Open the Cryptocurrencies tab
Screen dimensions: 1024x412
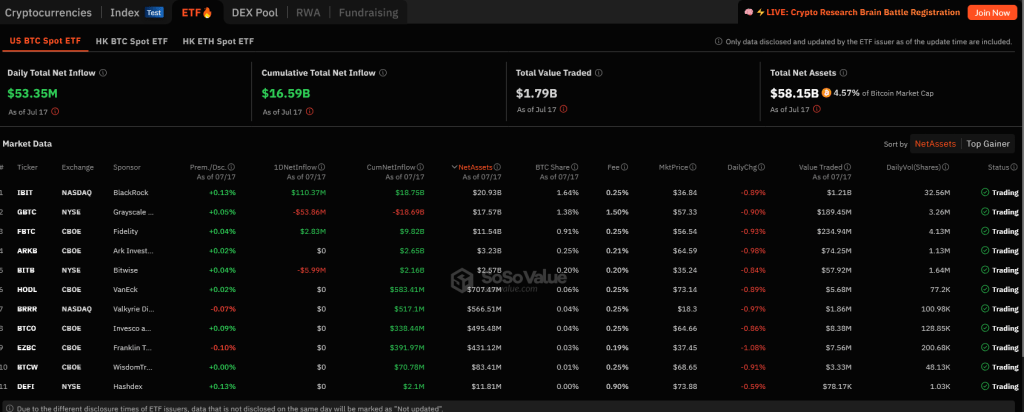48,12
